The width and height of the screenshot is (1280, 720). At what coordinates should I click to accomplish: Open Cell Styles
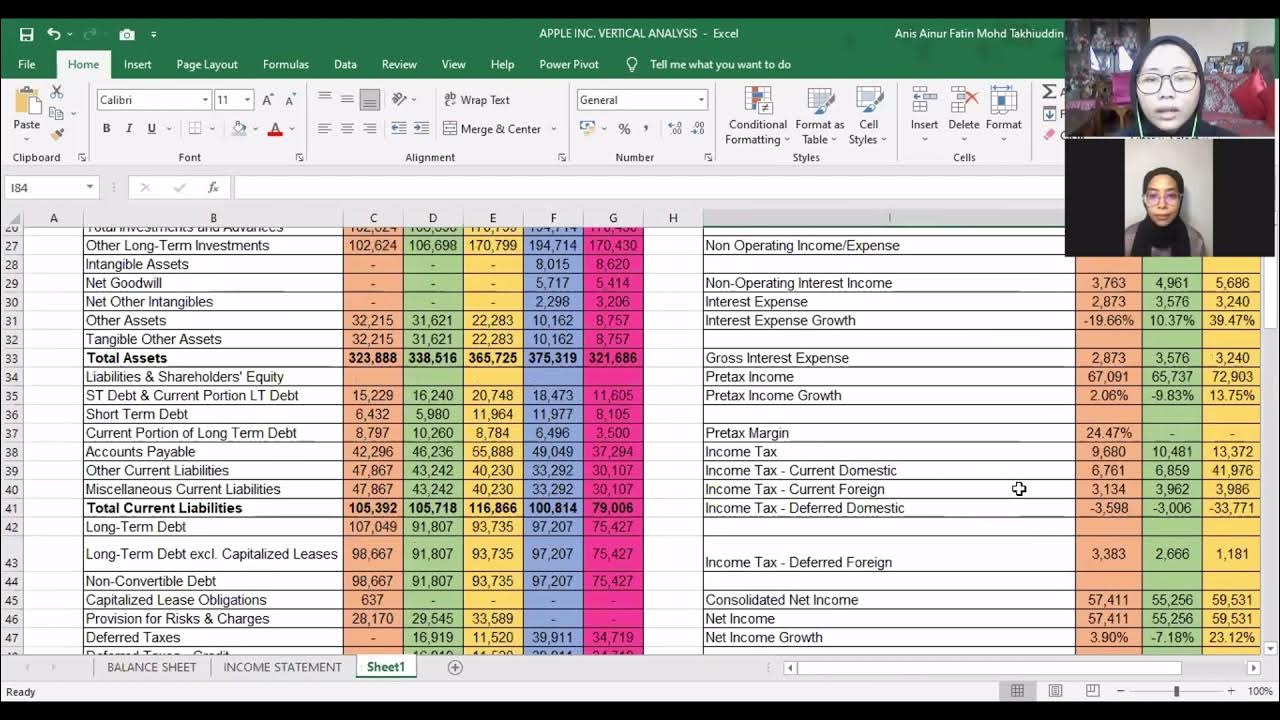coord(868,116)
